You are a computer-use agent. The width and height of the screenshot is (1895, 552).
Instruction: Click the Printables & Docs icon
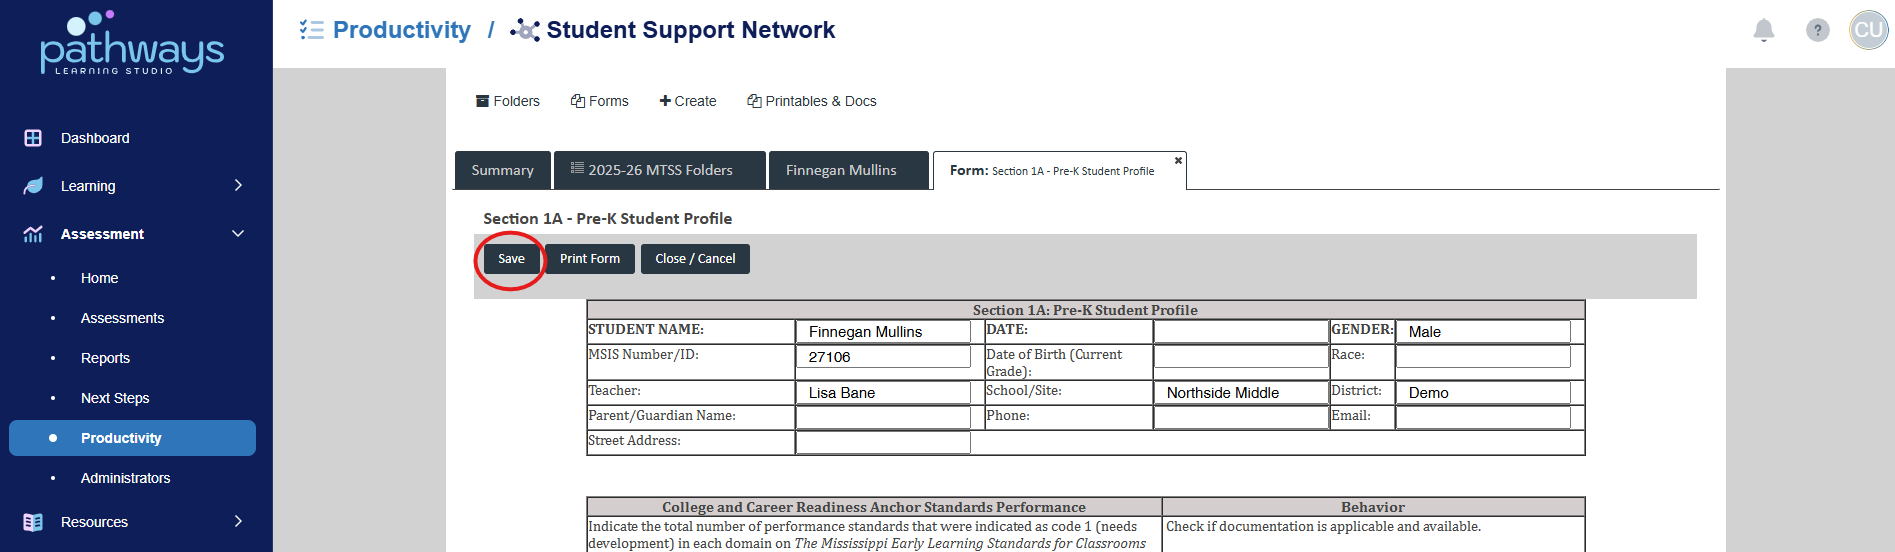click(x=754, y=101)
